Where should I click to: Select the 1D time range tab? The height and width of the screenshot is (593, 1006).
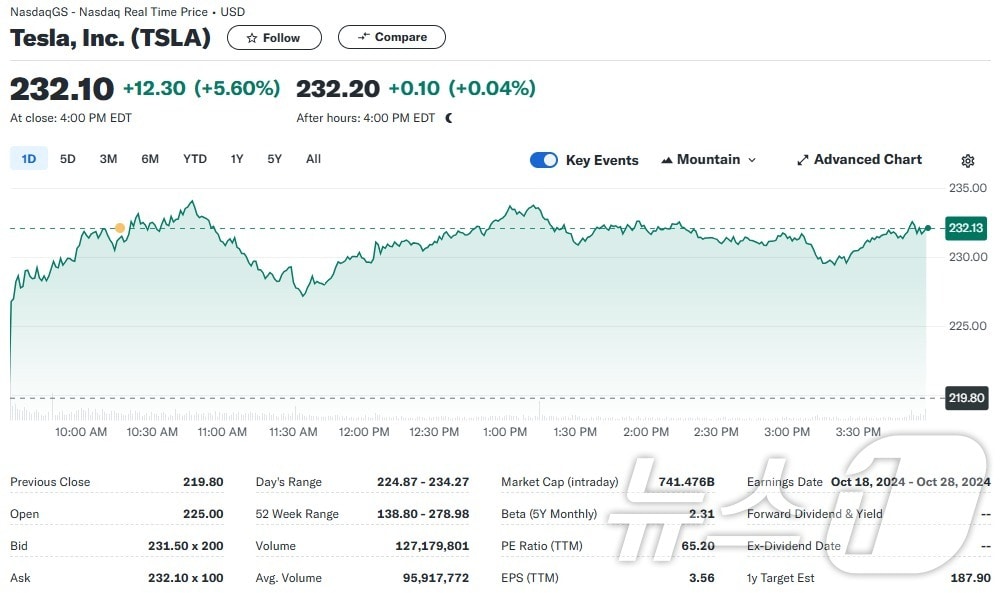(29, 159)
